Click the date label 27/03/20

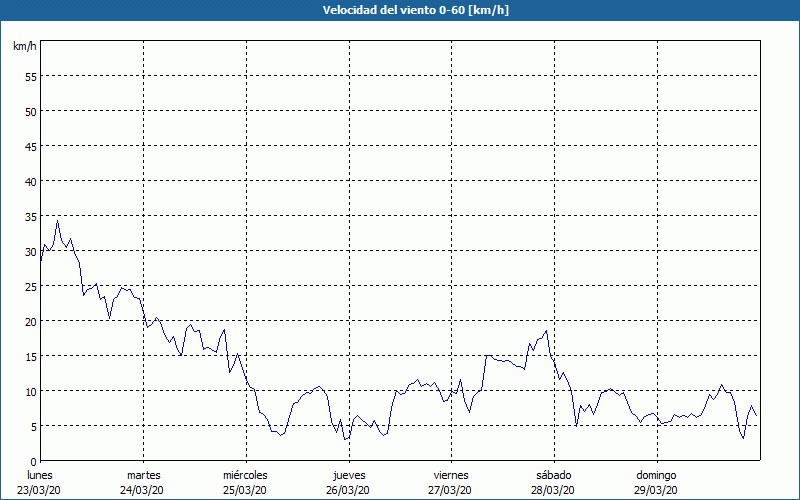click(x=450, y=490)
